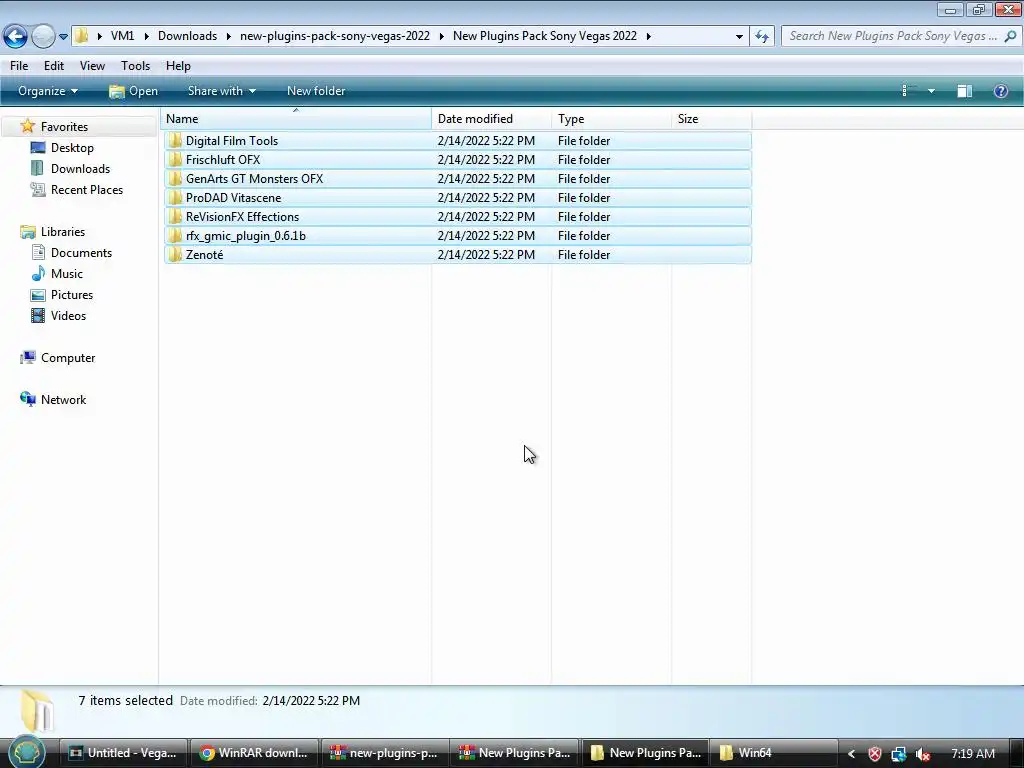Screen dimensions: 1024x768
Task: Switch to Untitled - Vegas taskbar window
Action: click(124, 753)
